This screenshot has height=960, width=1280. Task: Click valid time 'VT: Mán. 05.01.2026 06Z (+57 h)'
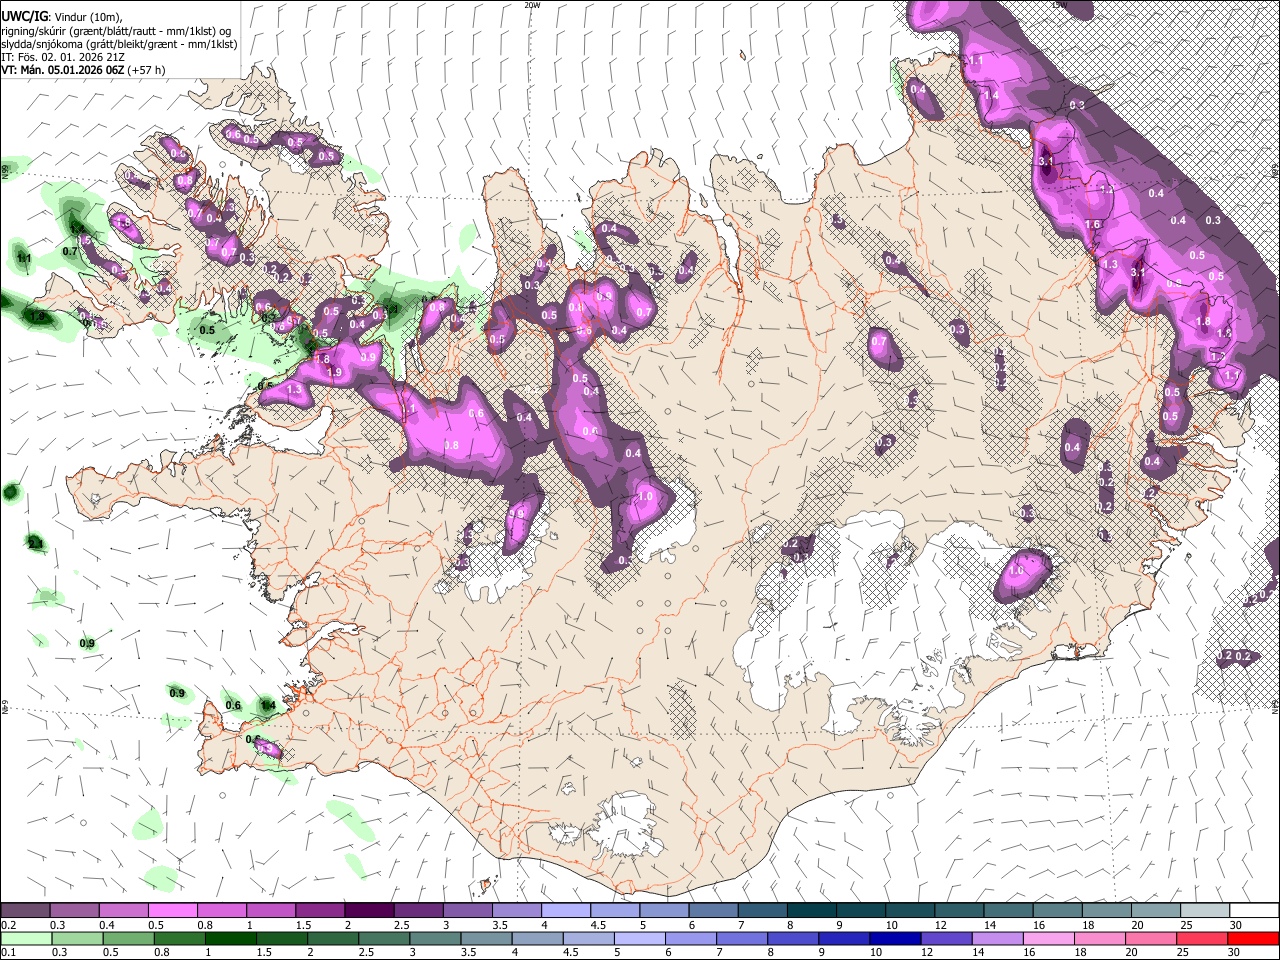click(x=83, y=70)
